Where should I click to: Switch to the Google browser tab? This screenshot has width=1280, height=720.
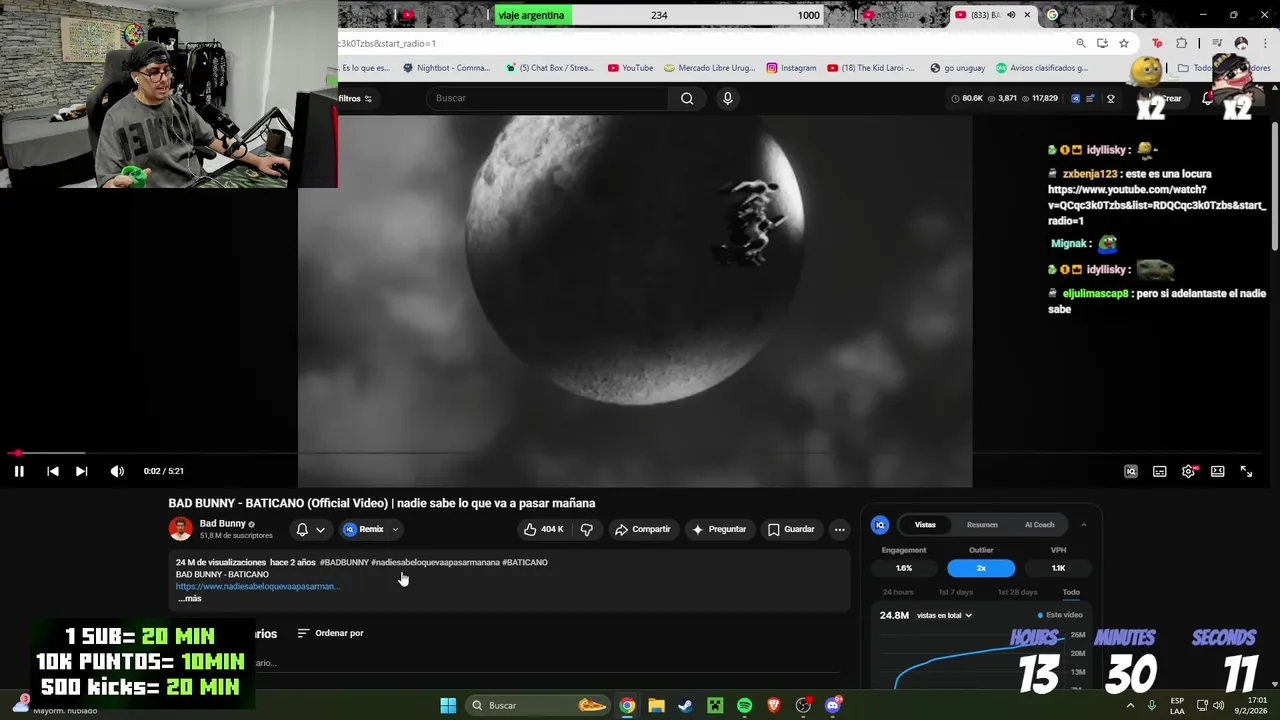click(x=1052, y=15)
